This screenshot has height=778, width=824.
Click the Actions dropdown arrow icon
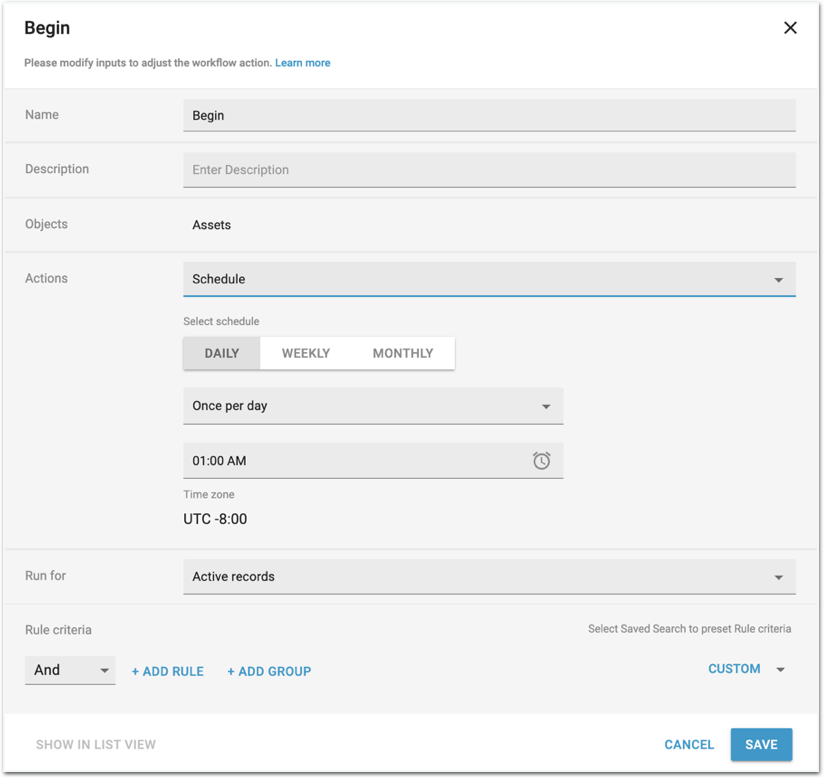778,280
